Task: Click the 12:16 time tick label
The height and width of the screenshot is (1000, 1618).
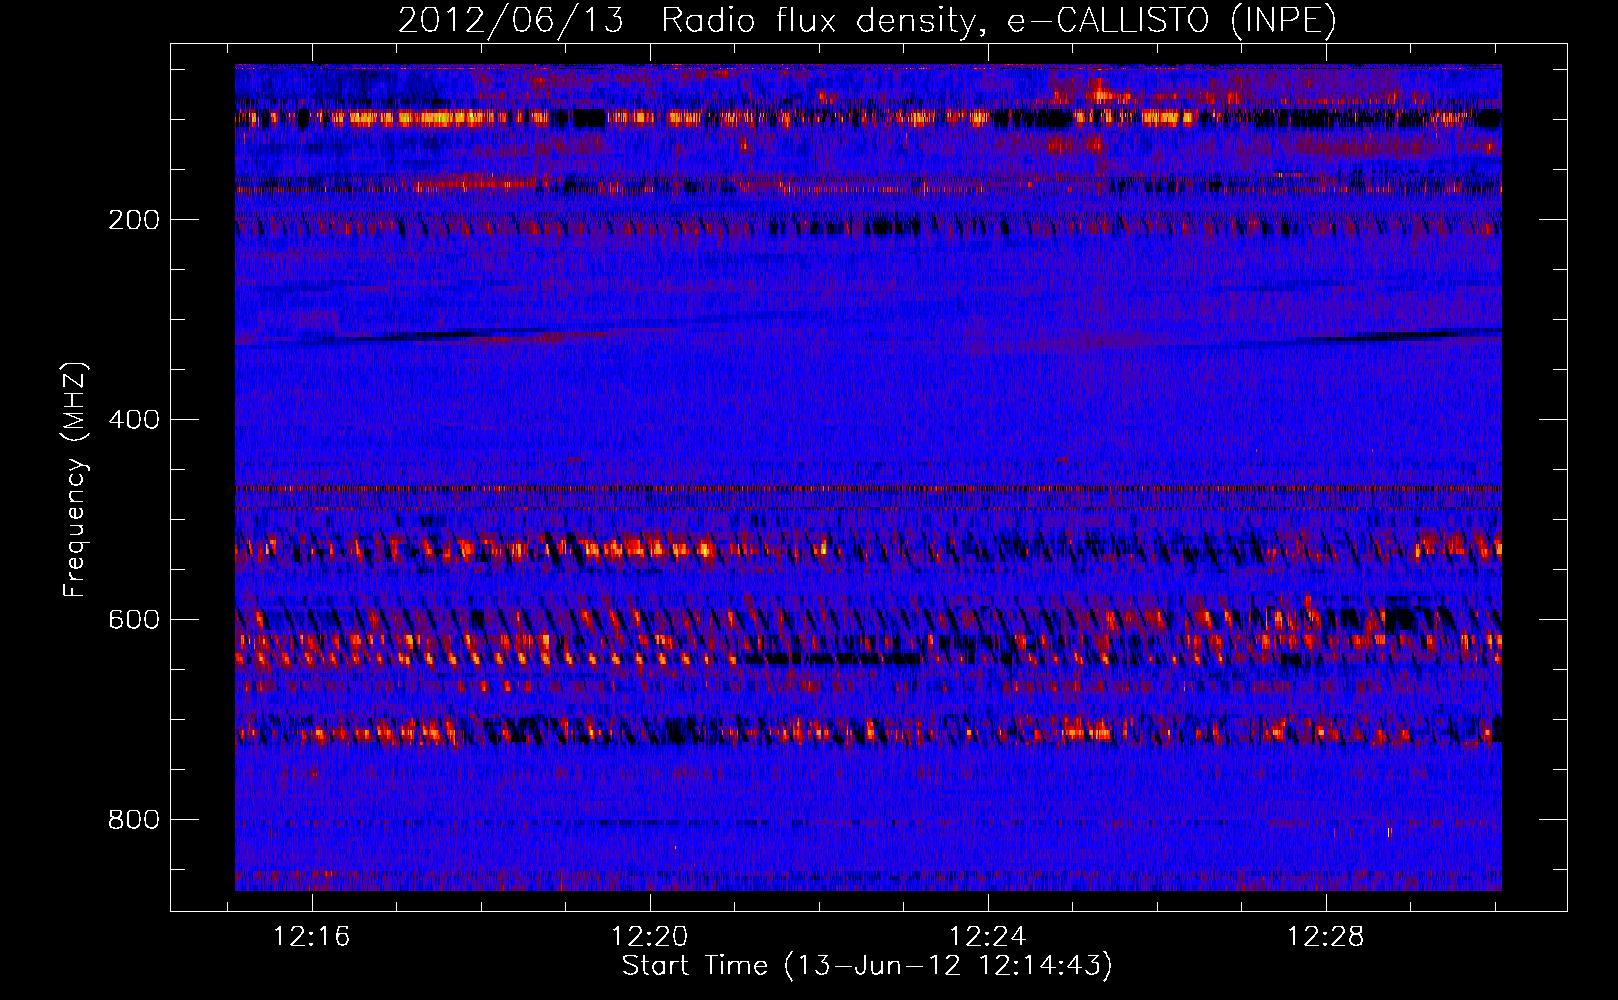Action: point(312,937)
